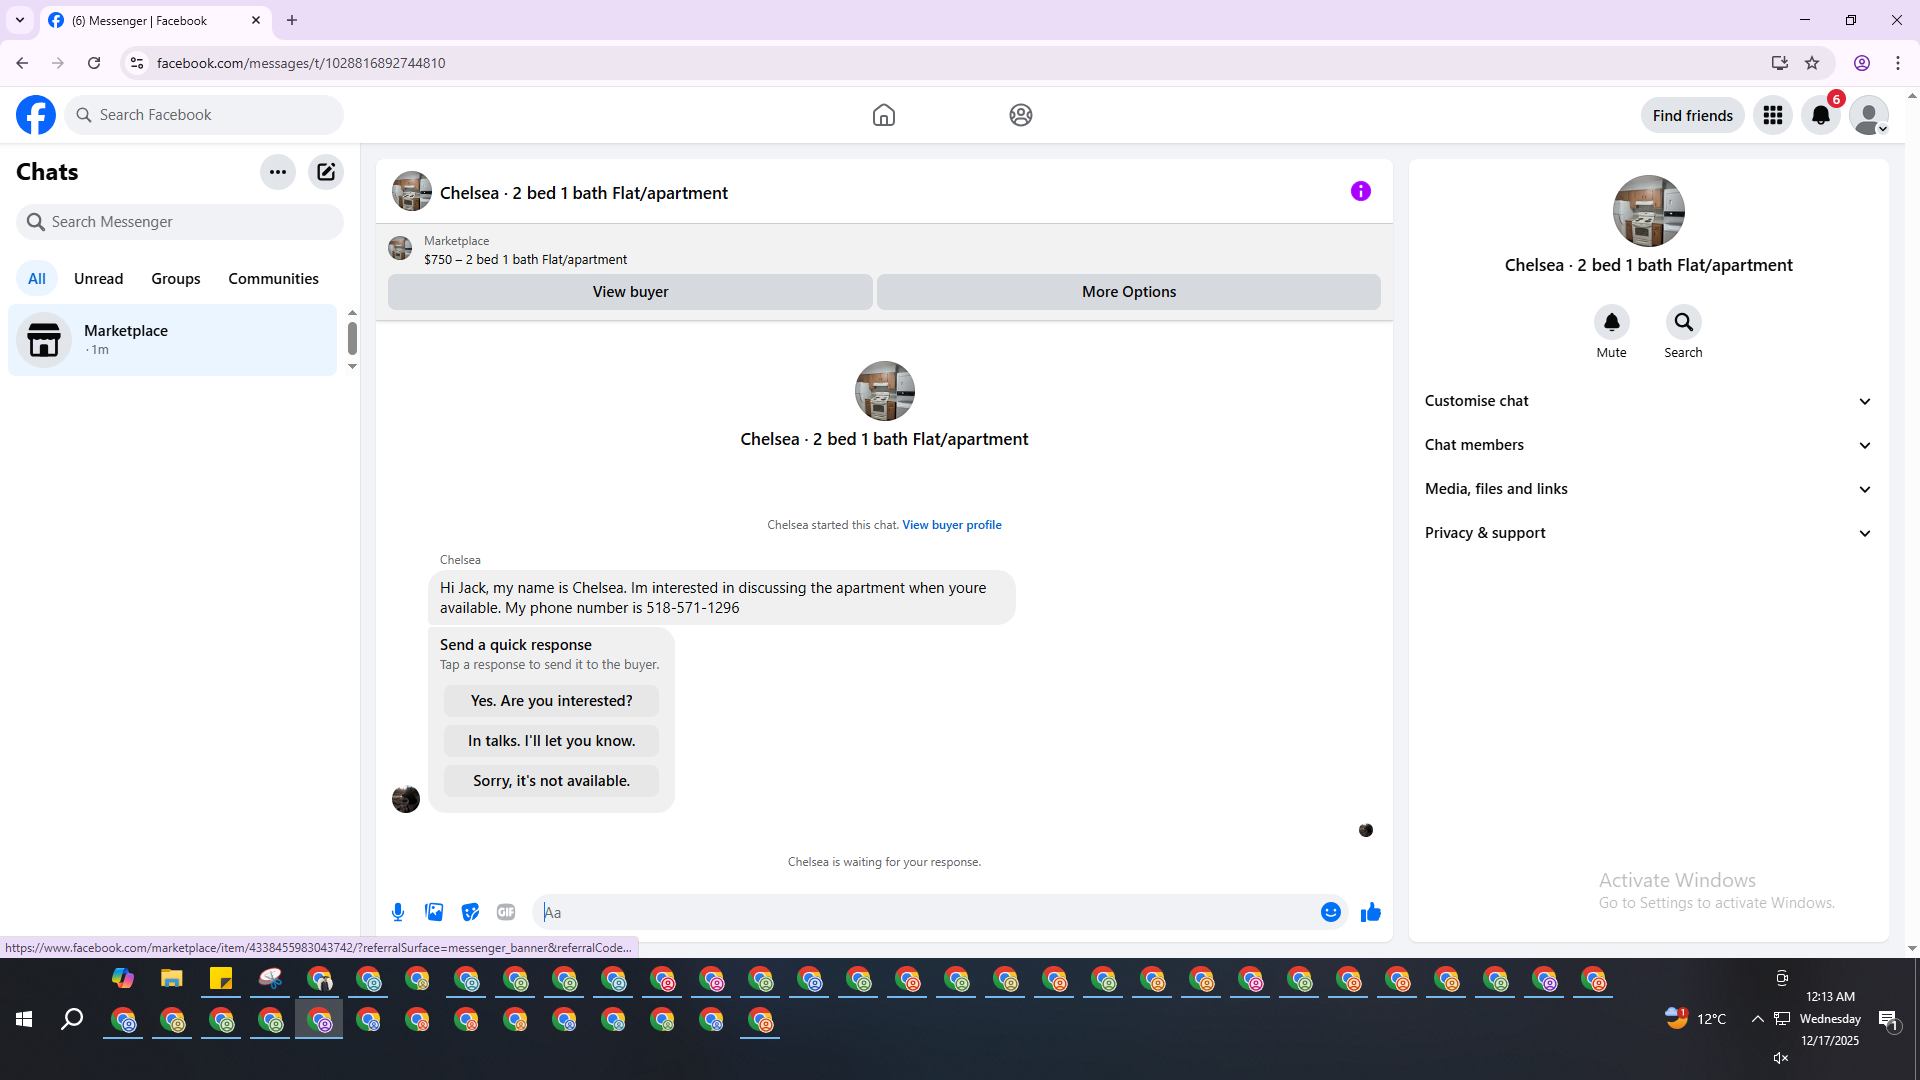This screenshot has width=1920, height=1080.
Task: Record a voice clip with microphone icon
Action: point(398,912)
